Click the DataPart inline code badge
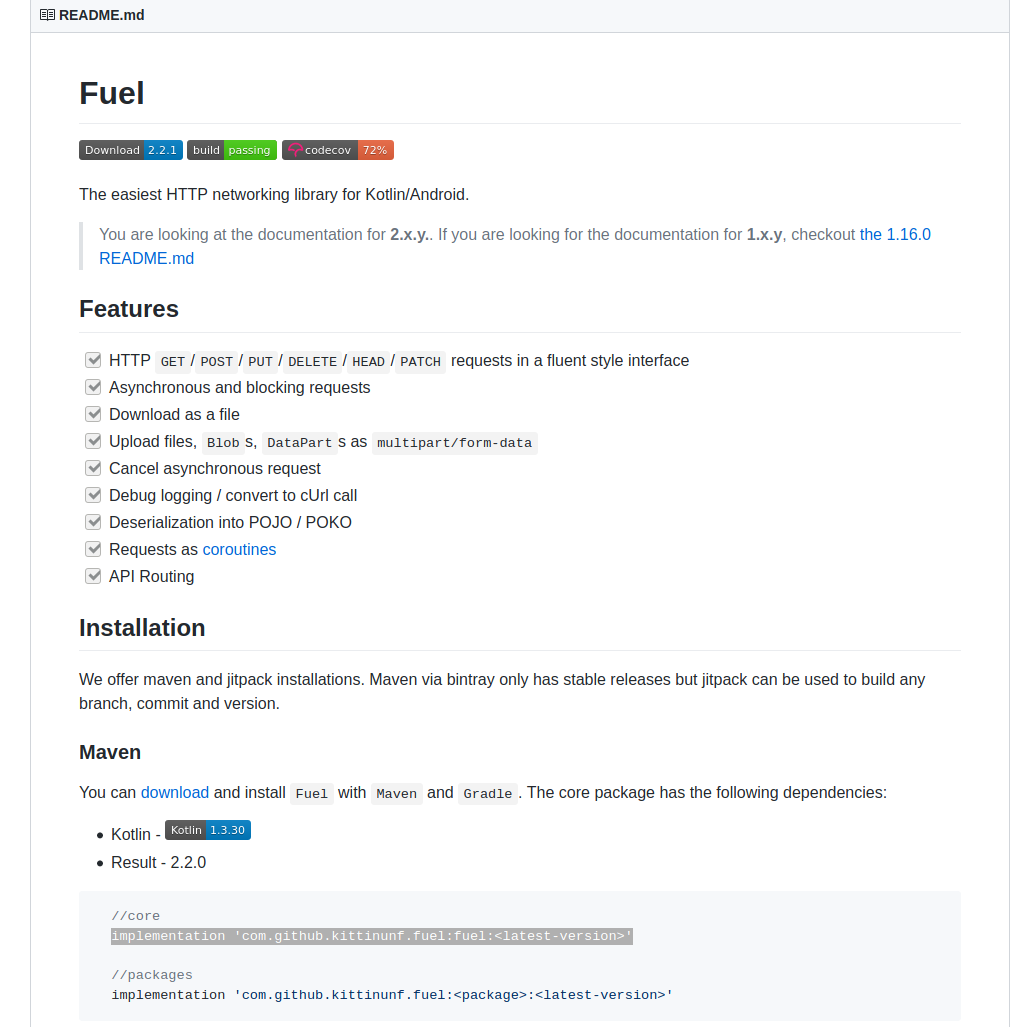The image size is (1036, 1027). pos(299,443)
